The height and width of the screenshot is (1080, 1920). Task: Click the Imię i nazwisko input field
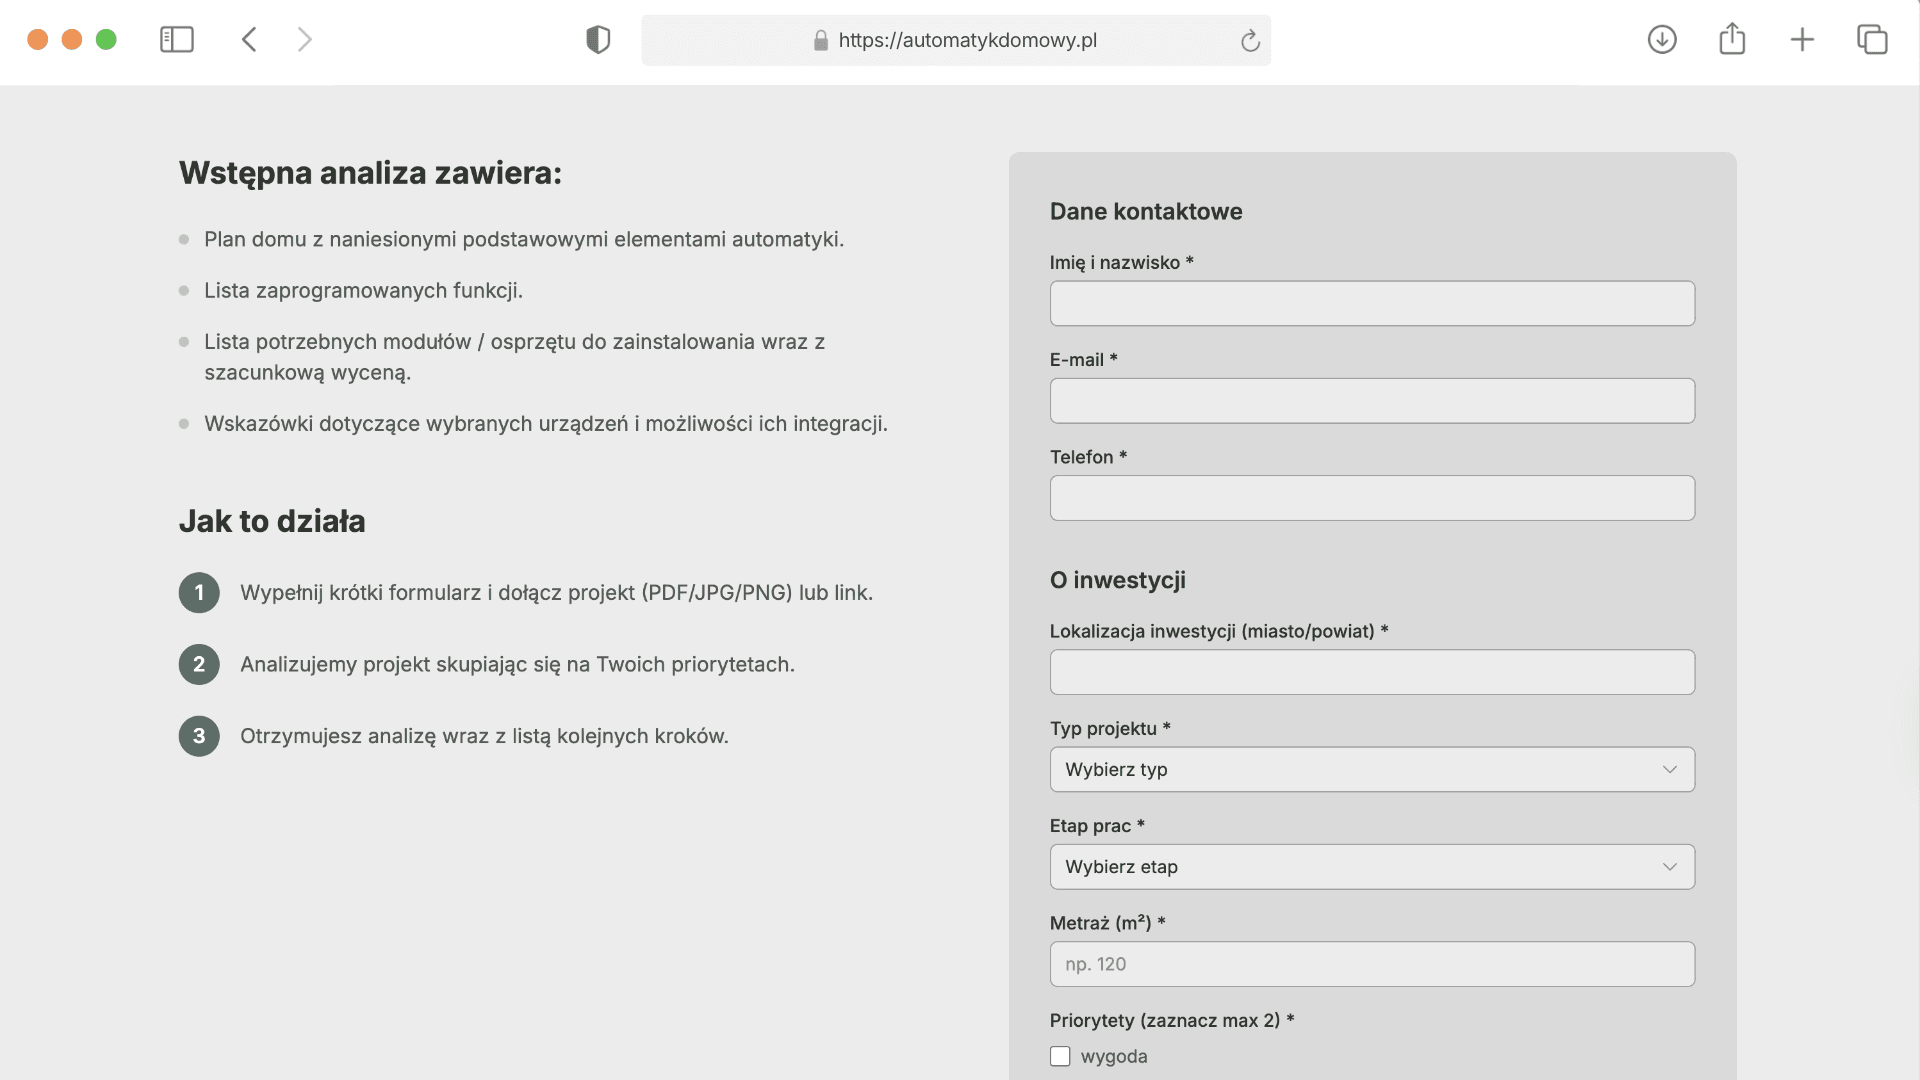[x=1371, y=303]
